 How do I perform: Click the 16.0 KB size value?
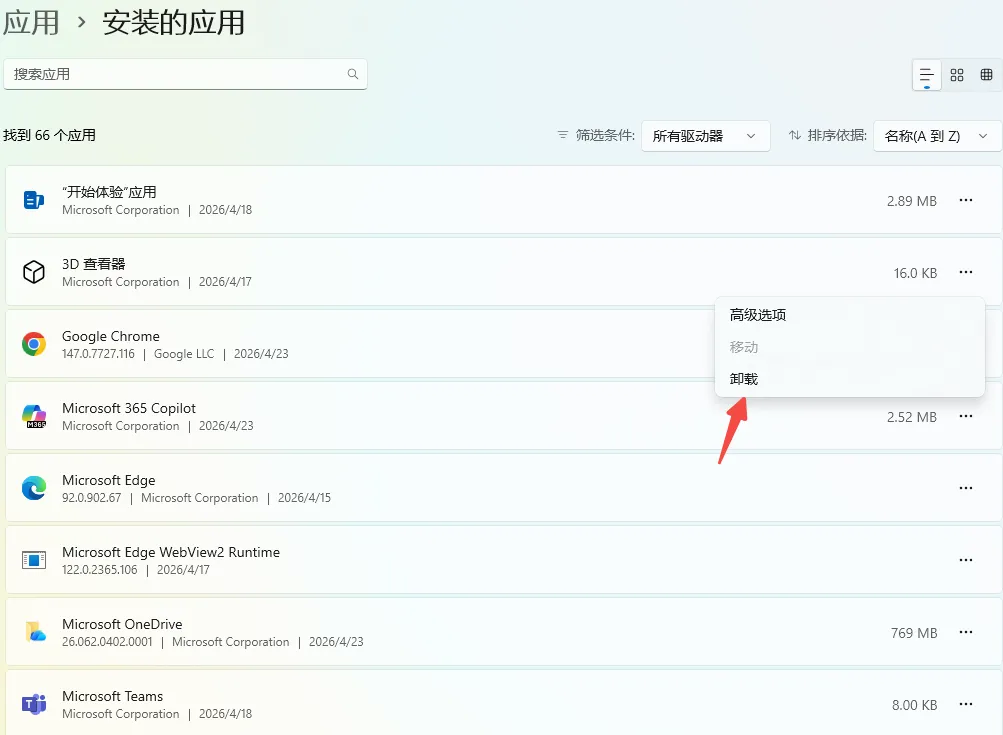click(x=915, y=273)
